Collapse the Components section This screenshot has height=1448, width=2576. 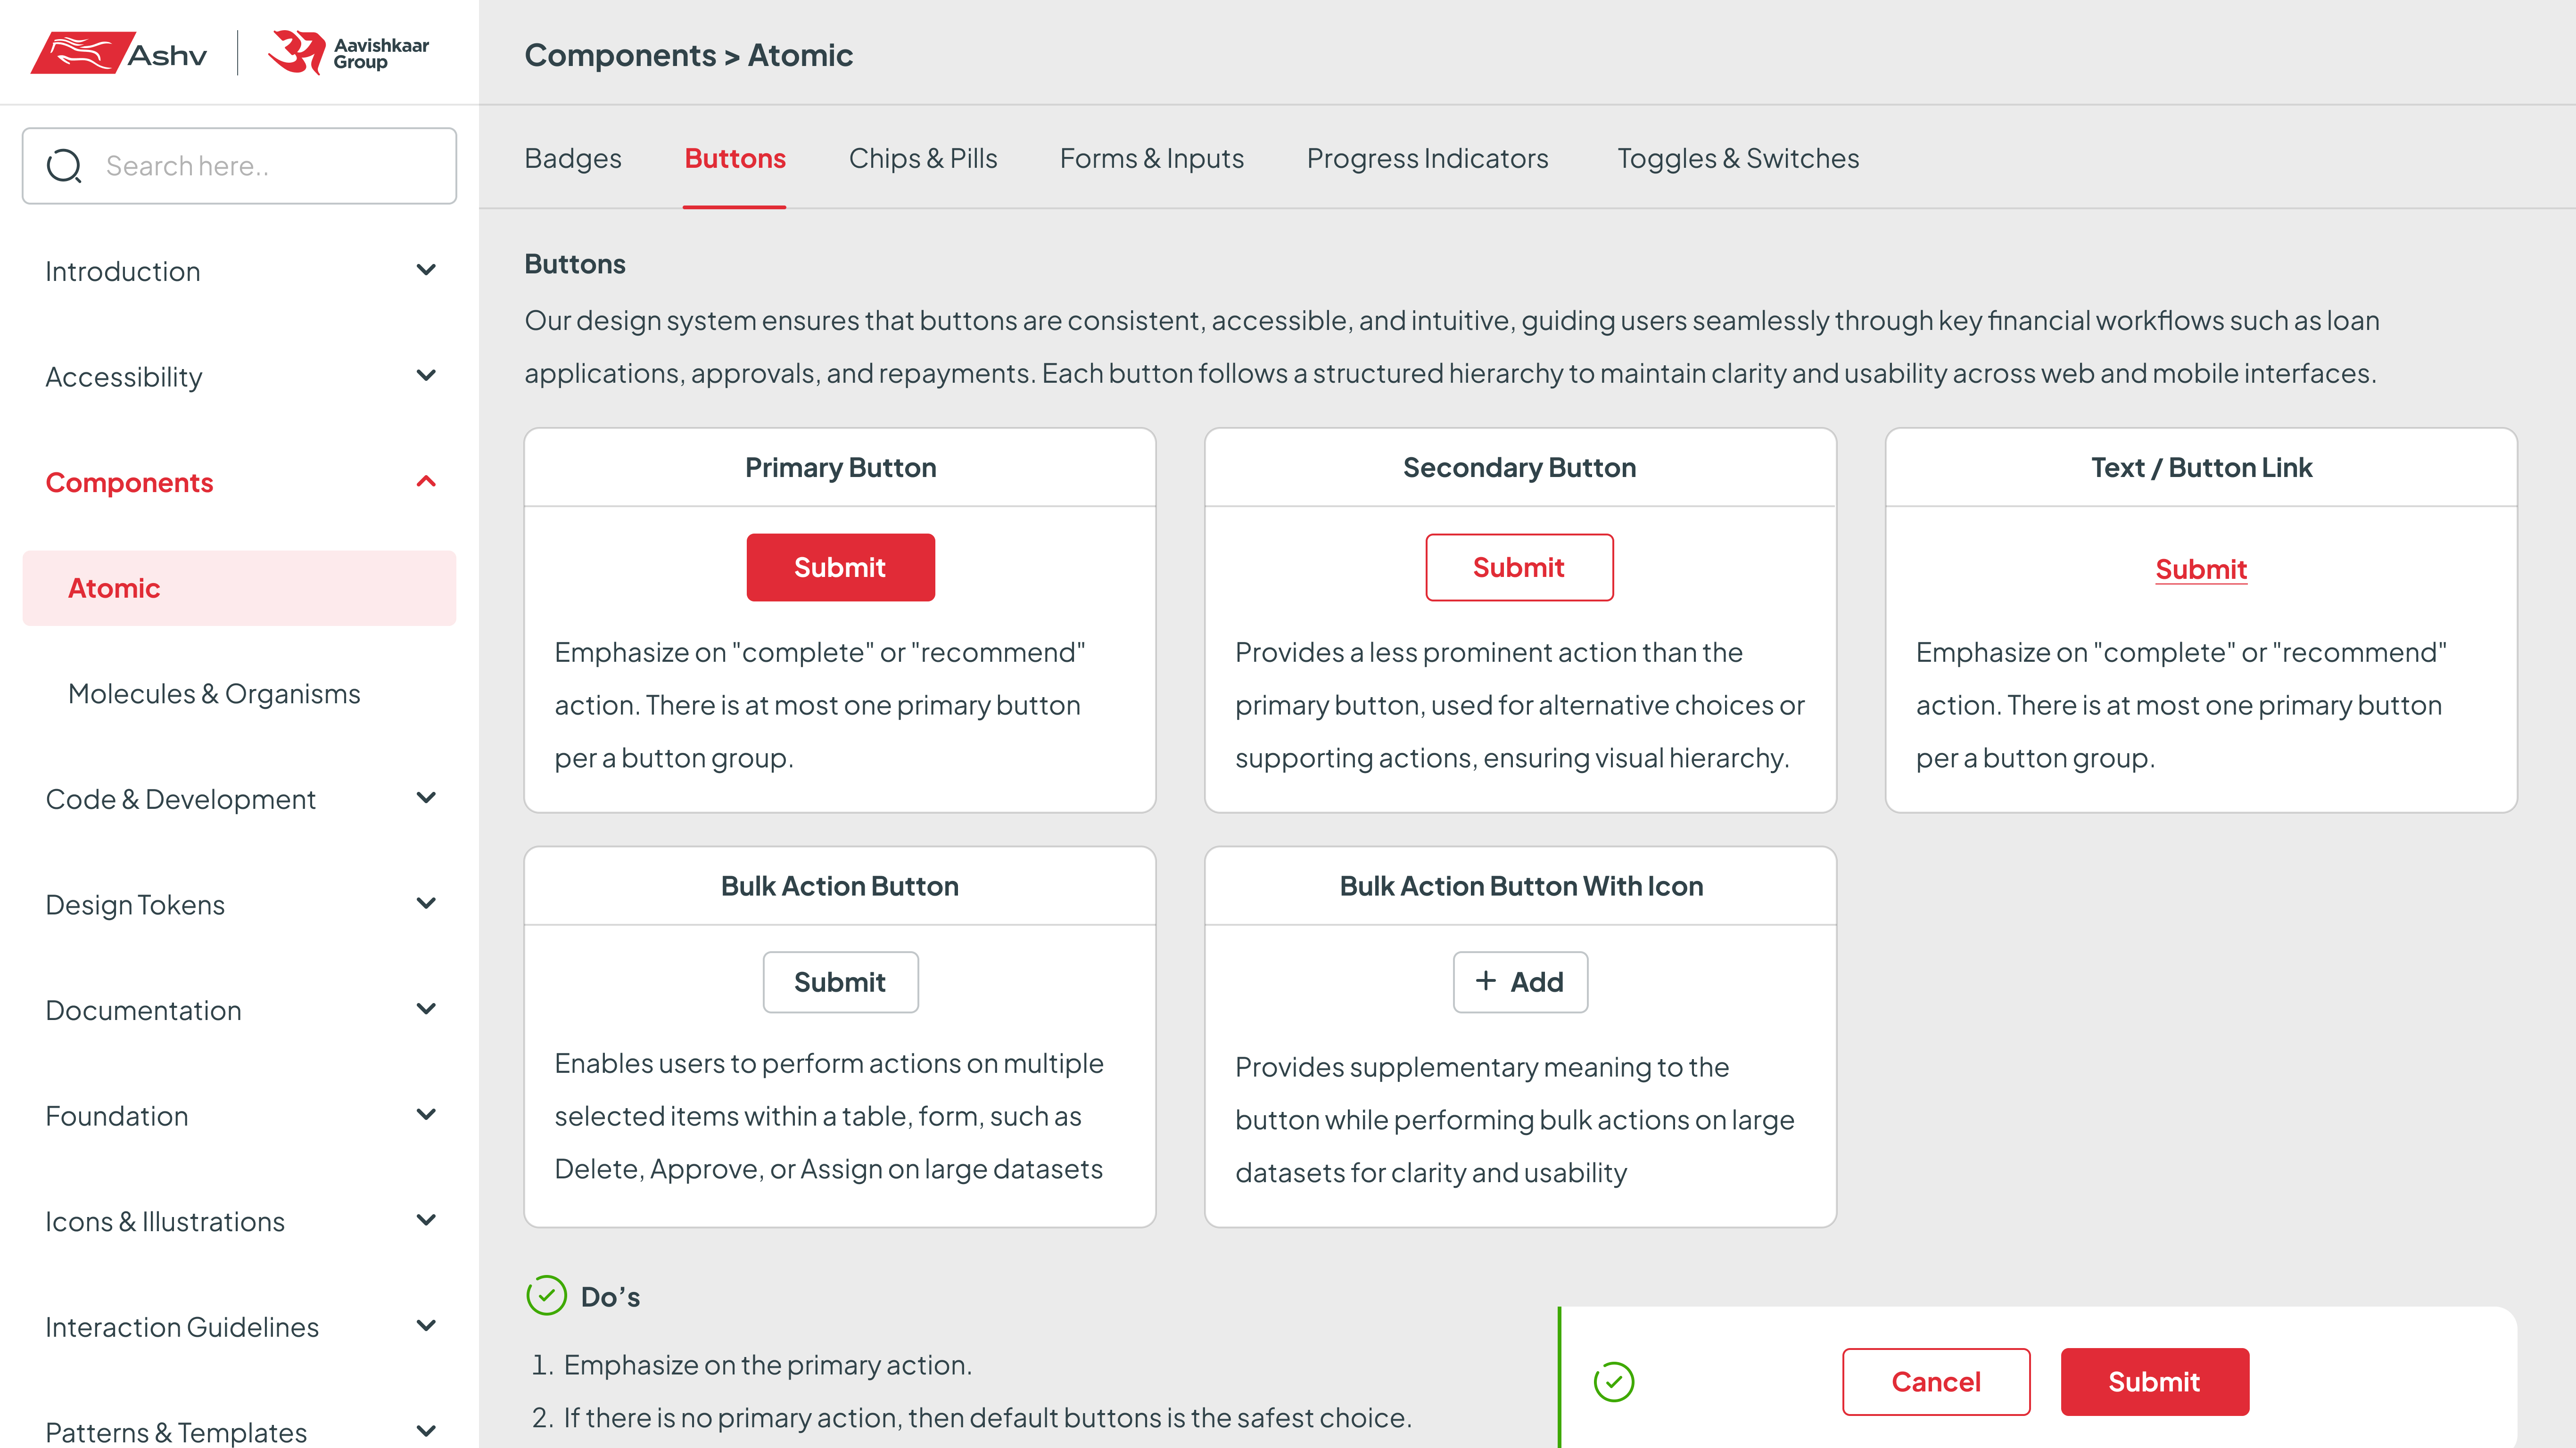tap(426, 481)
